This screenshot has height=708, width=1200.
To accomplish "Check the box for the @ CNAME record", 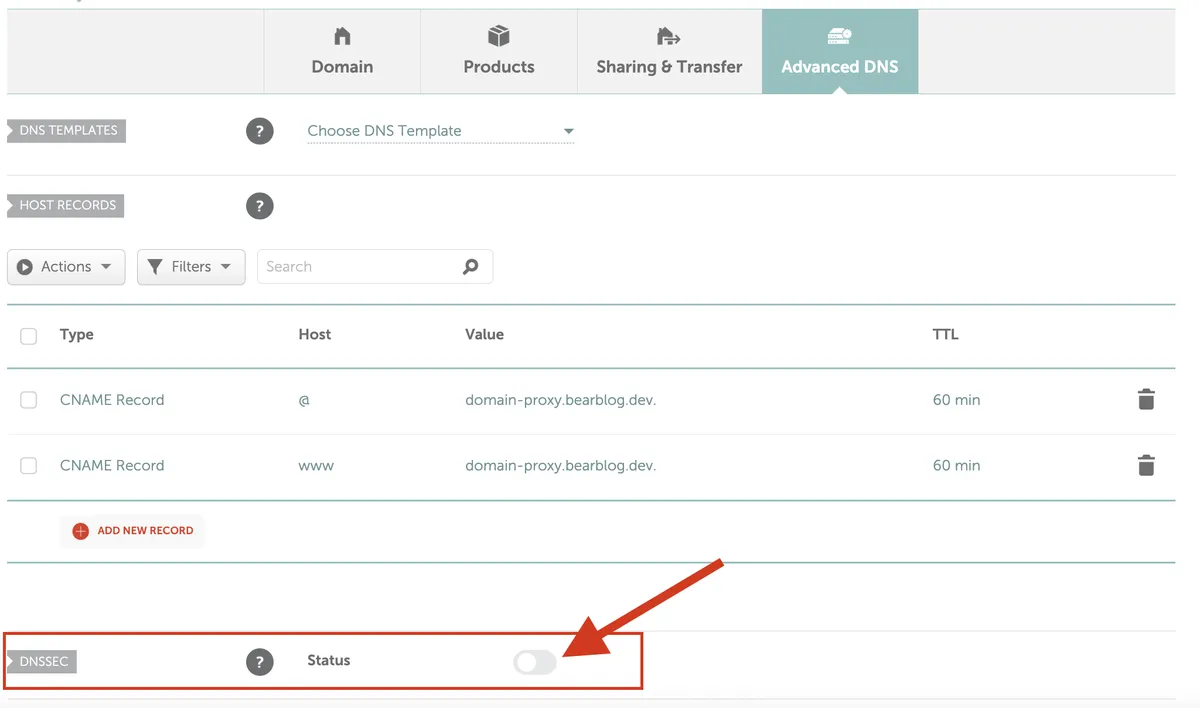I will pyautogui.click(x=29, y=400).
